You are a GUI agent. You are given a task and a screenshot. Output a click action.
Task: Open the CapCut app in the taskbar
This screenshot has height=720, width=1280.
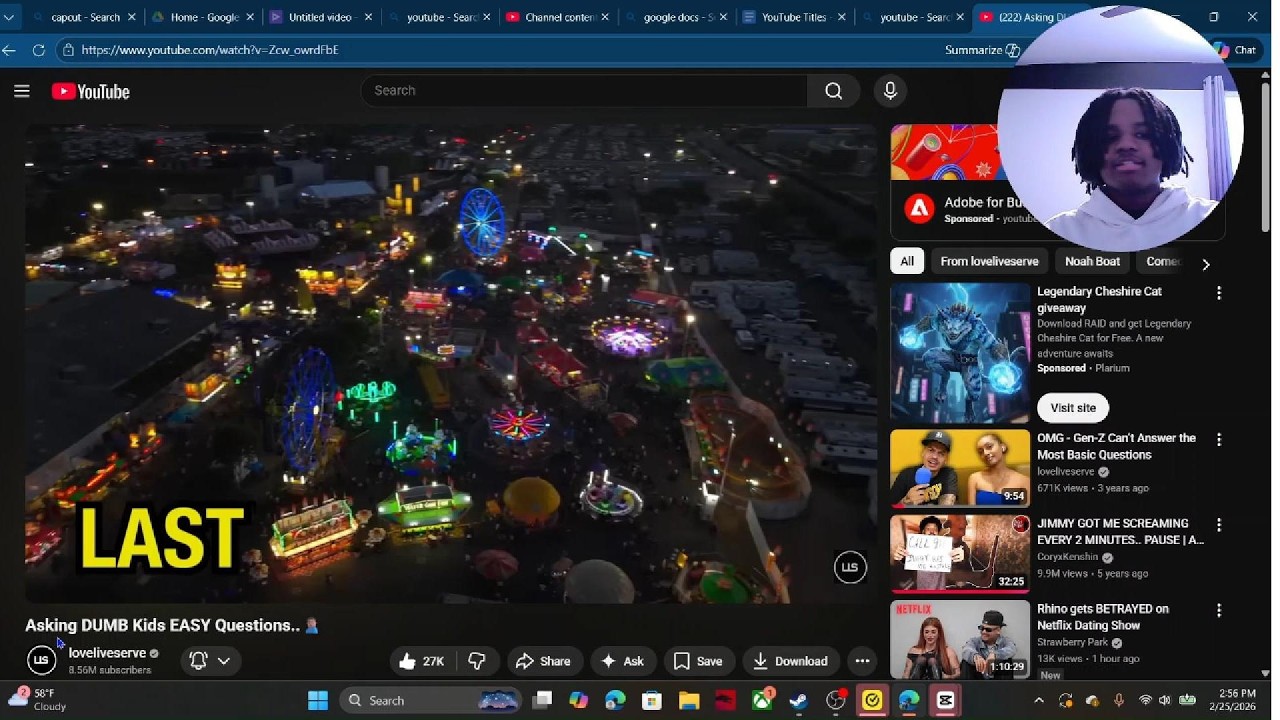[x=946, y=701]
